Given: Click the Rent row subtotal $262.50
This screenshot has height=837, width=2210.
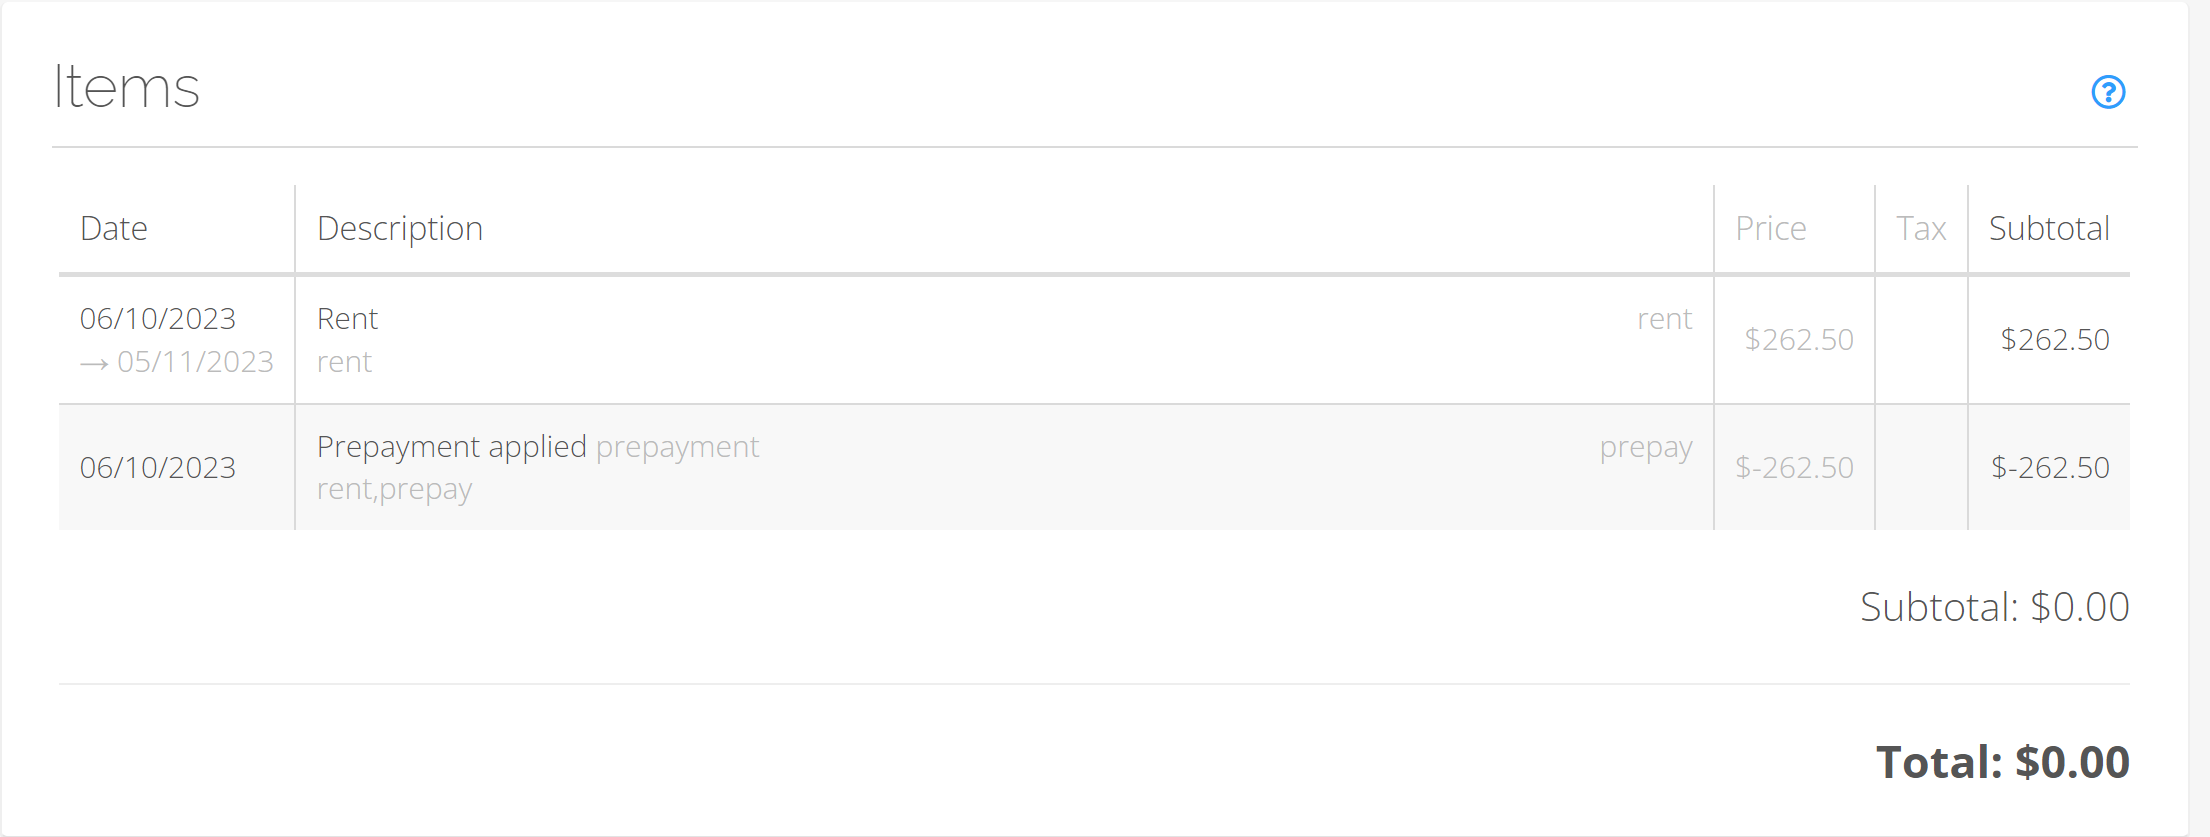Looking at the screenshot, I should 2055,340.
